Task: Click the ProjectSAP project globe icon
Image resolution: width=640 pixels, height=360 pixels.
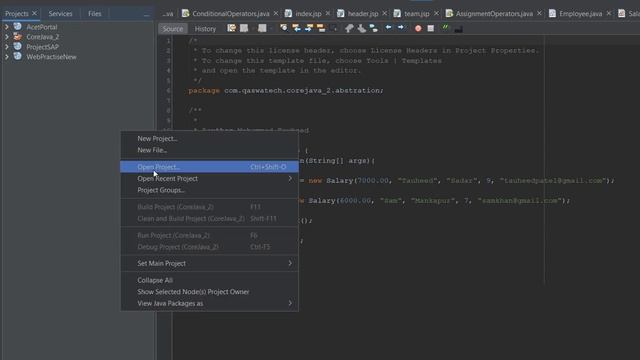Action: (18, 46)
